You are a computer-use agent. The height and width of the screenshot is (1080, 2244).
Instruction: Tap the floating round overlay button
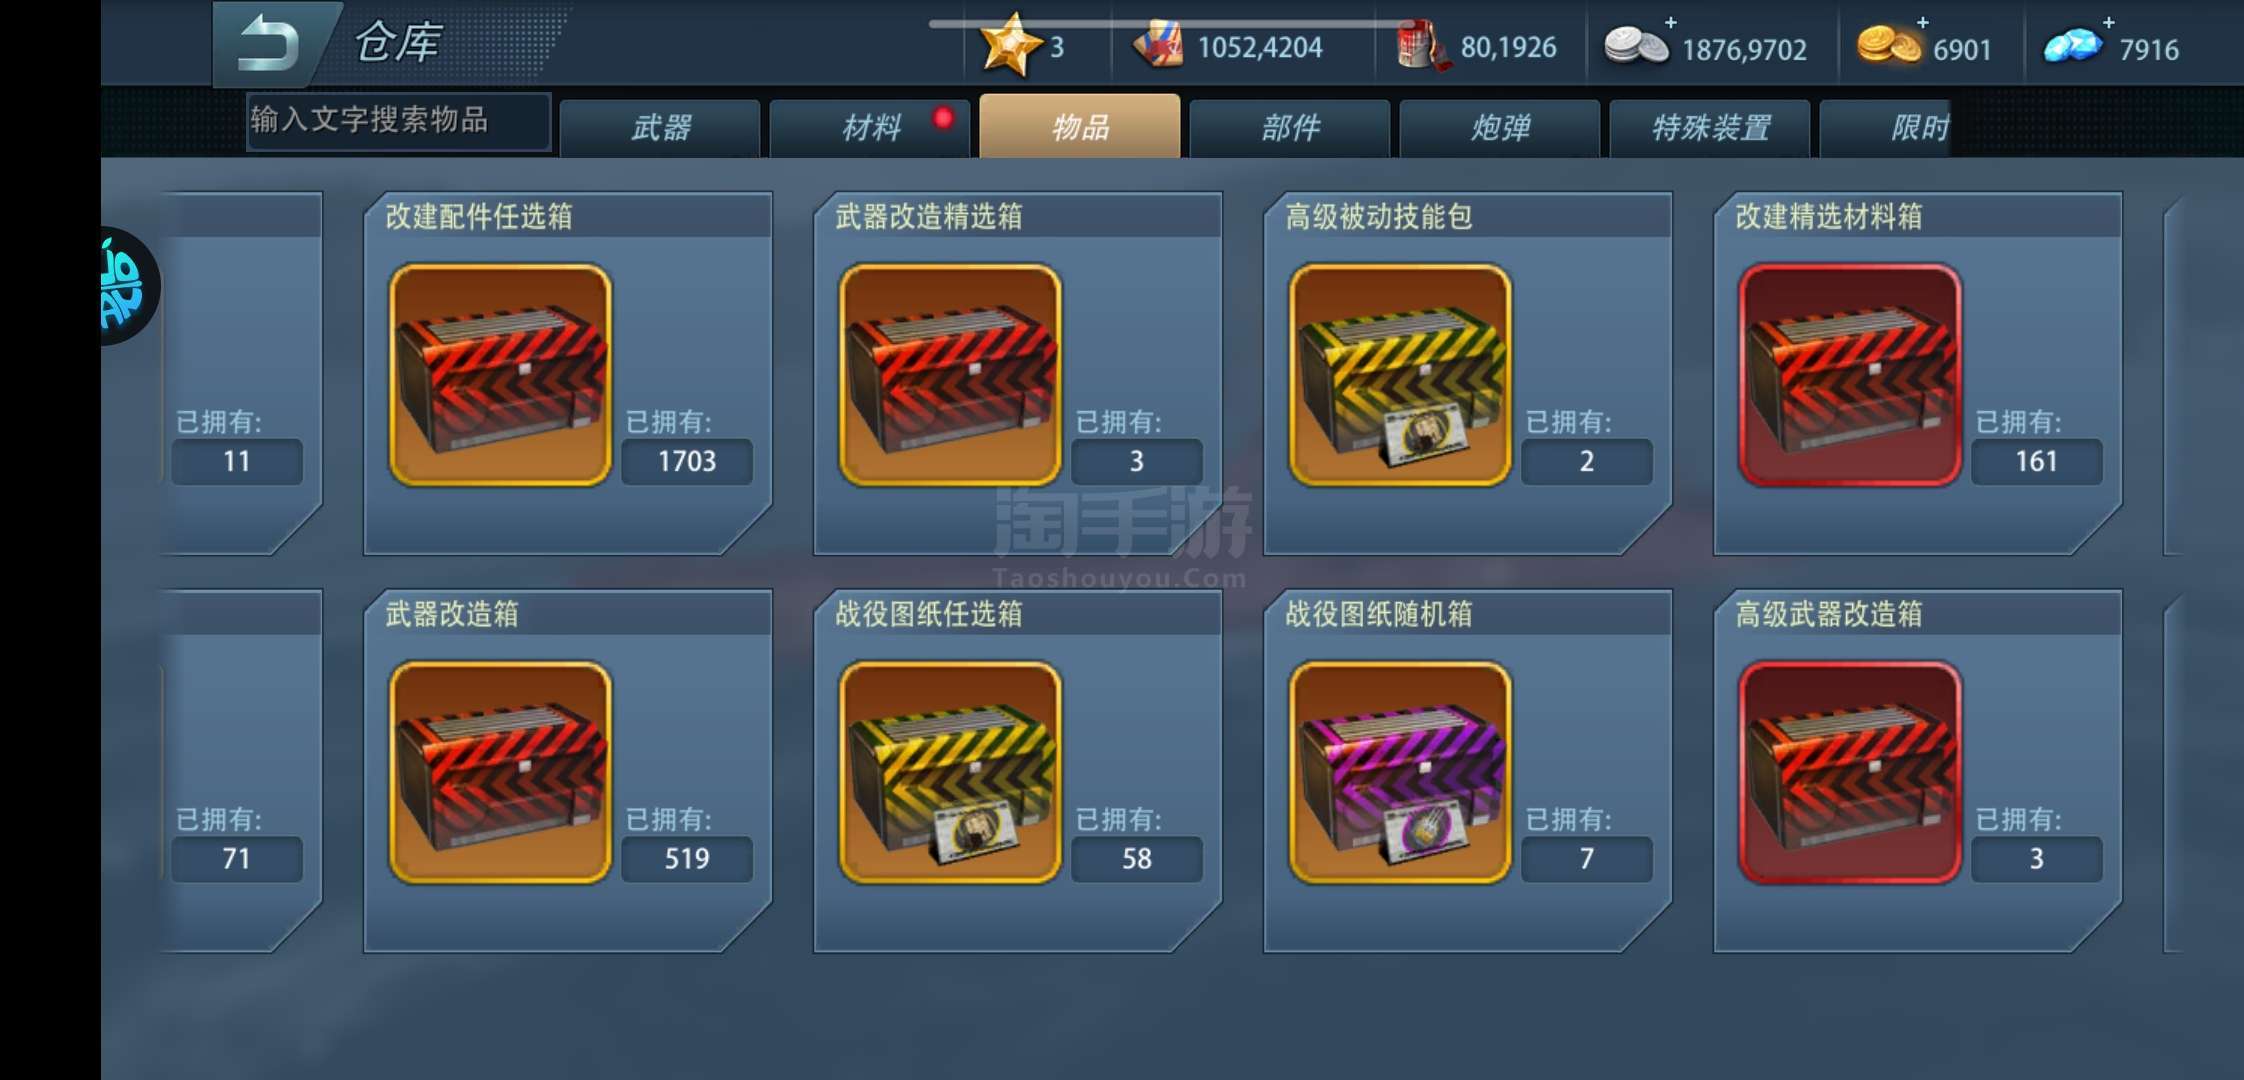tap(128, 287)
